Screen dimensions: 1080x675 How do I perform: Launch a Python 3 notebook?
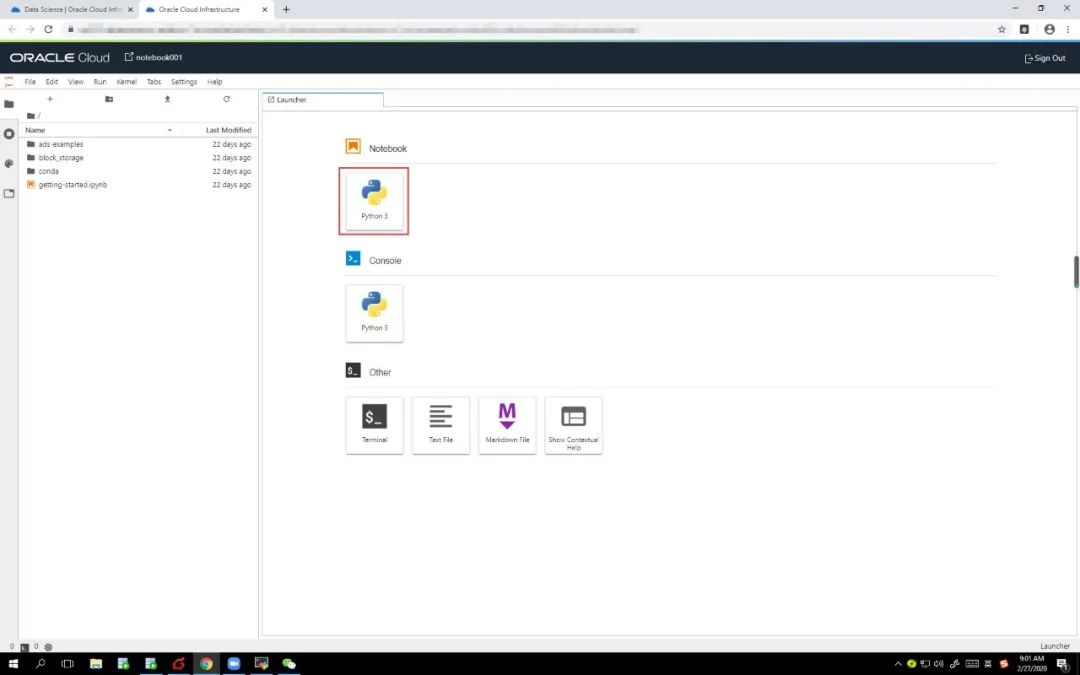[x=374, y=200]
